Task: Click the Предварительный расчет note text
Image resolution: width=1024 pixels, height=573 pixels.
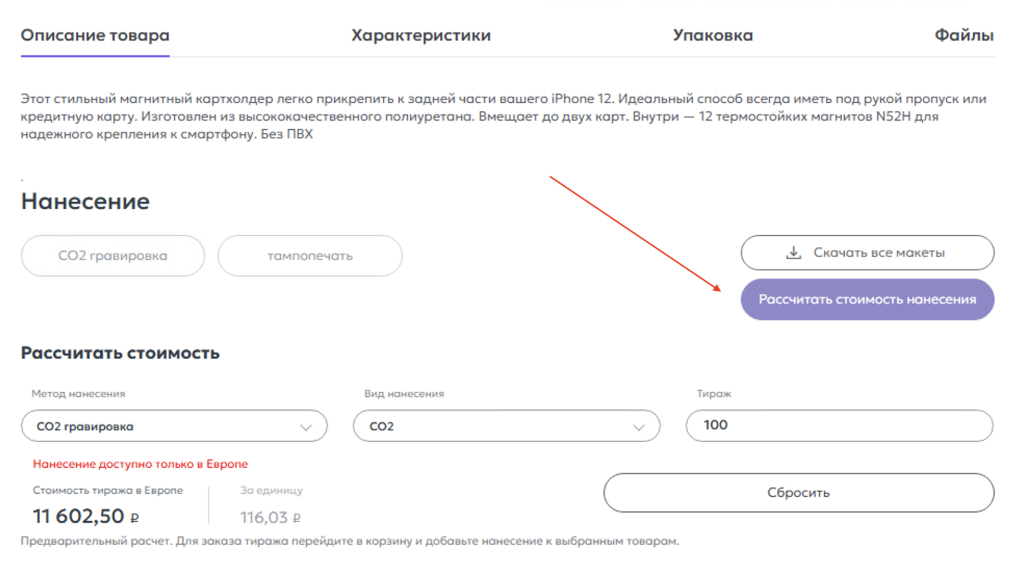Action: coord(350,541)
